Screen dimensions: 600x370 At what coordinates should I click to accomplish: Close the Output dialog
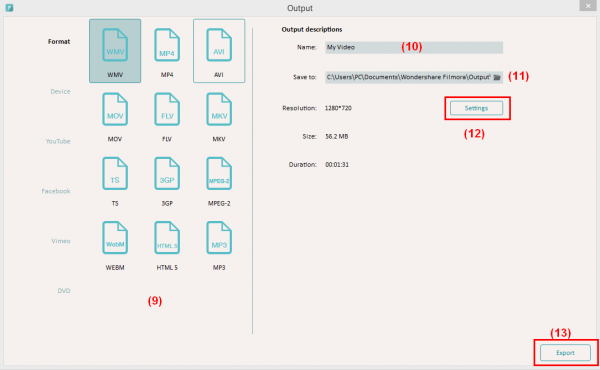(x=588, y=6)
